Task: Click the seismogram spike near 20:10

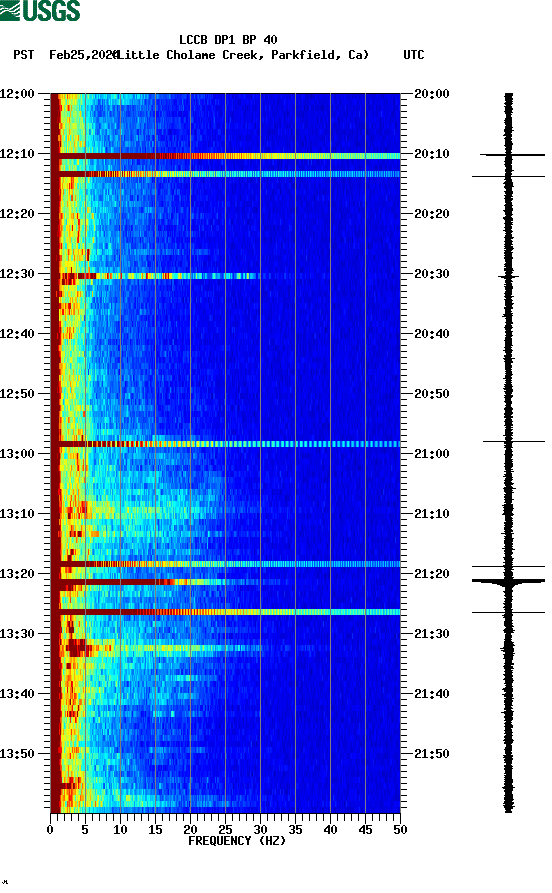Action: point(512,154)
